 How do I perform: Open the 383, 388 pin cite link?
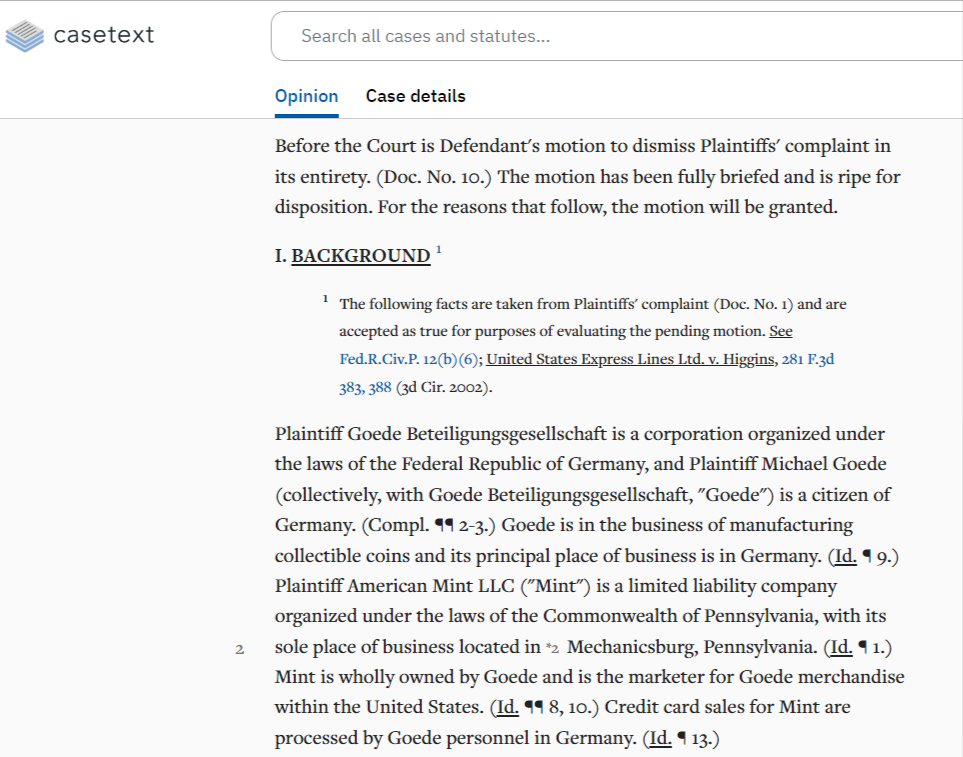point(365,387)
